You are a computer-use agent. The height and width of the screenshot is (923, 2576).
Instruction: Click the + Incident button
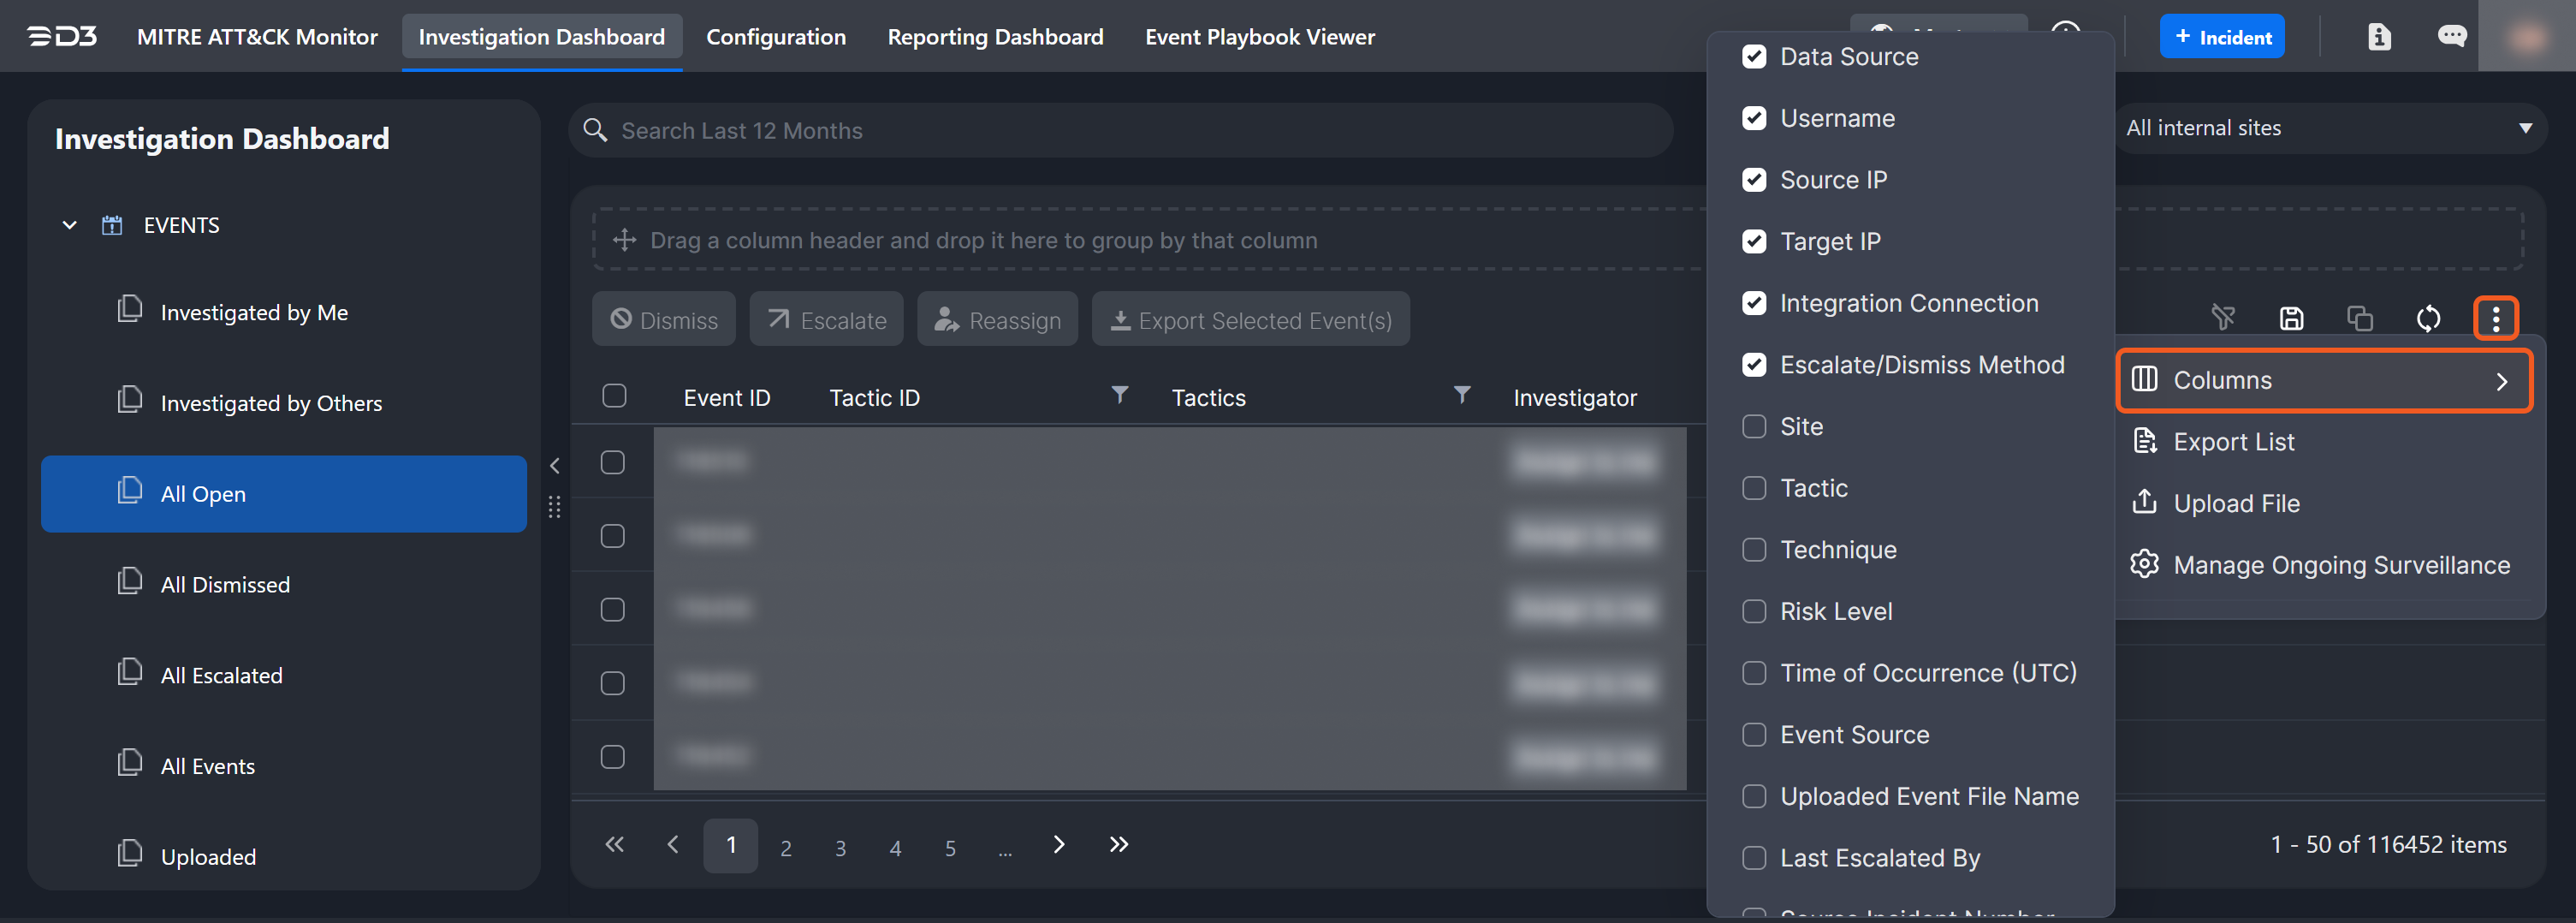click(2221, 37)
